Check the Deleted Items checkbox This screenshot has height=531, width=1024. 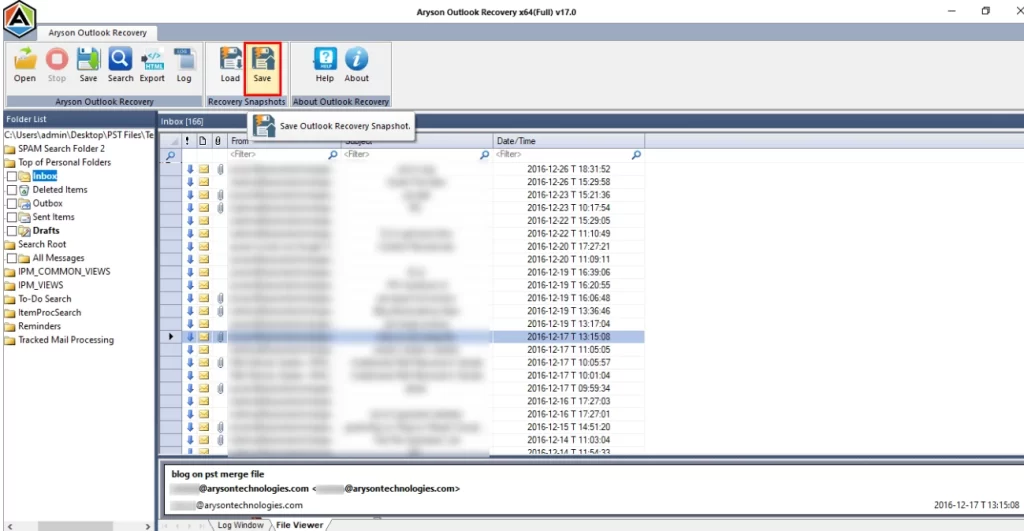point(12,190)
